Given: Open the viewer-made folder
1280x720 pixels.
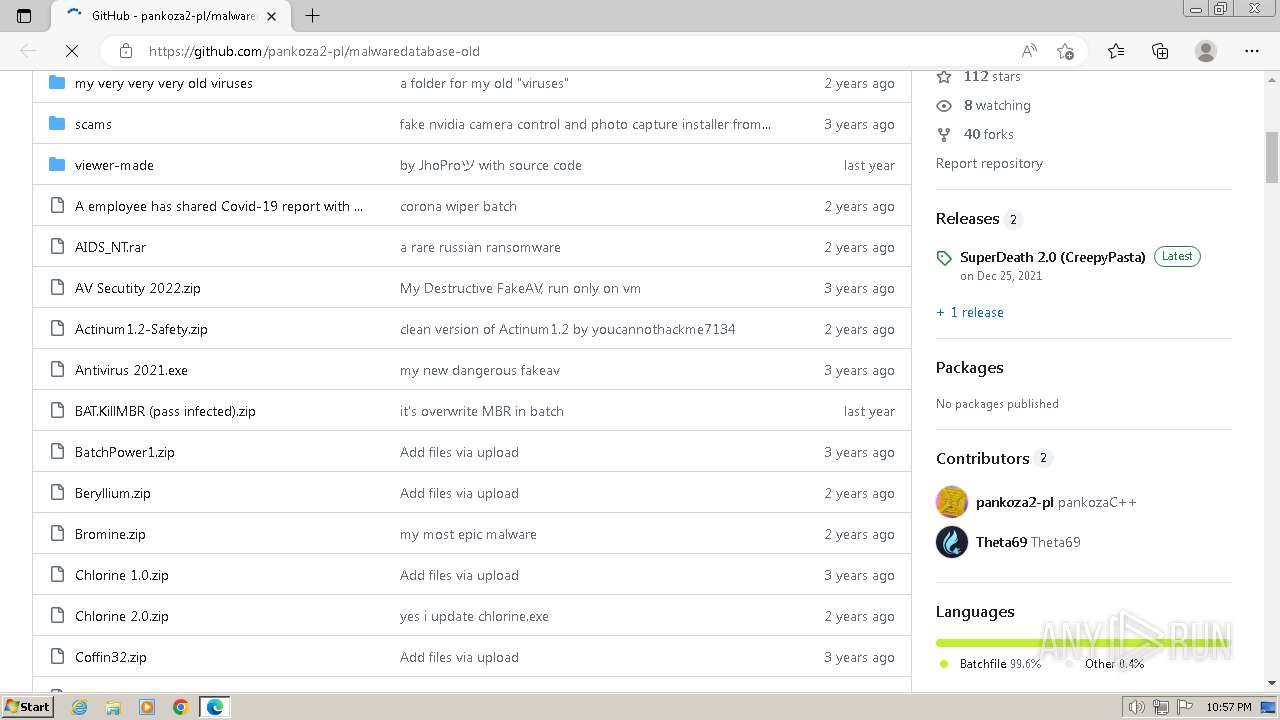Looking at the screenshot, I should 114,165.
